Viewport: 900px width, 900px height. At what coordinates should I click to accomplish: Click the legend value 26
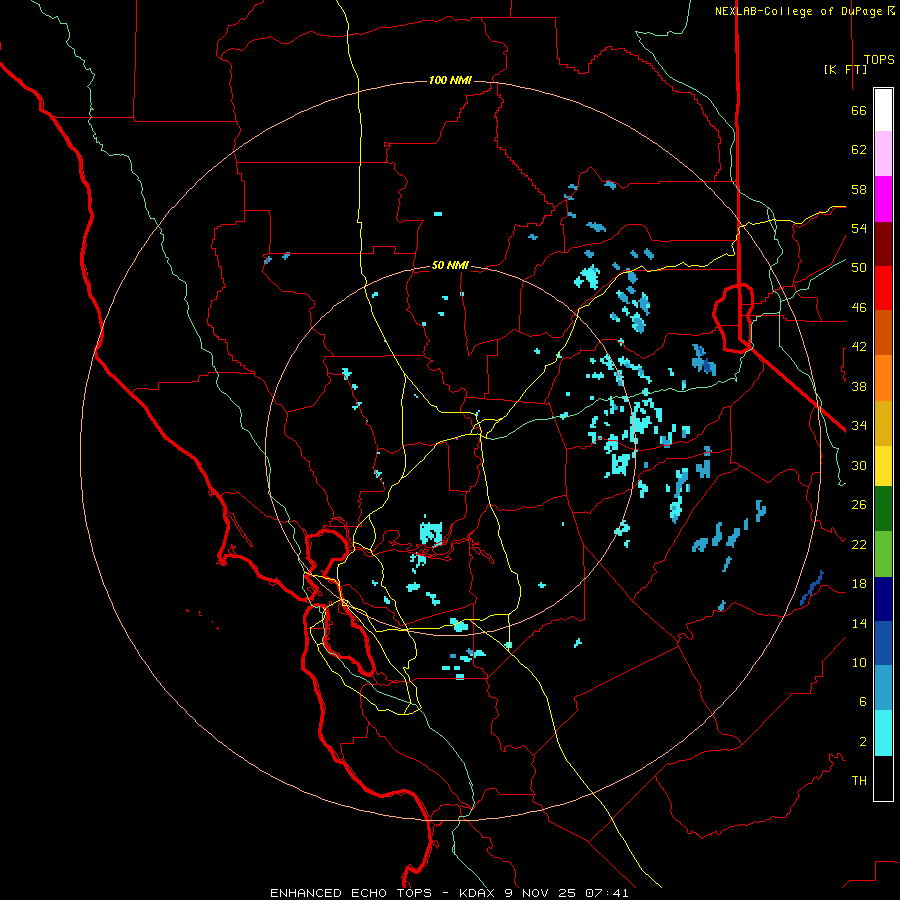coord(859,505)
